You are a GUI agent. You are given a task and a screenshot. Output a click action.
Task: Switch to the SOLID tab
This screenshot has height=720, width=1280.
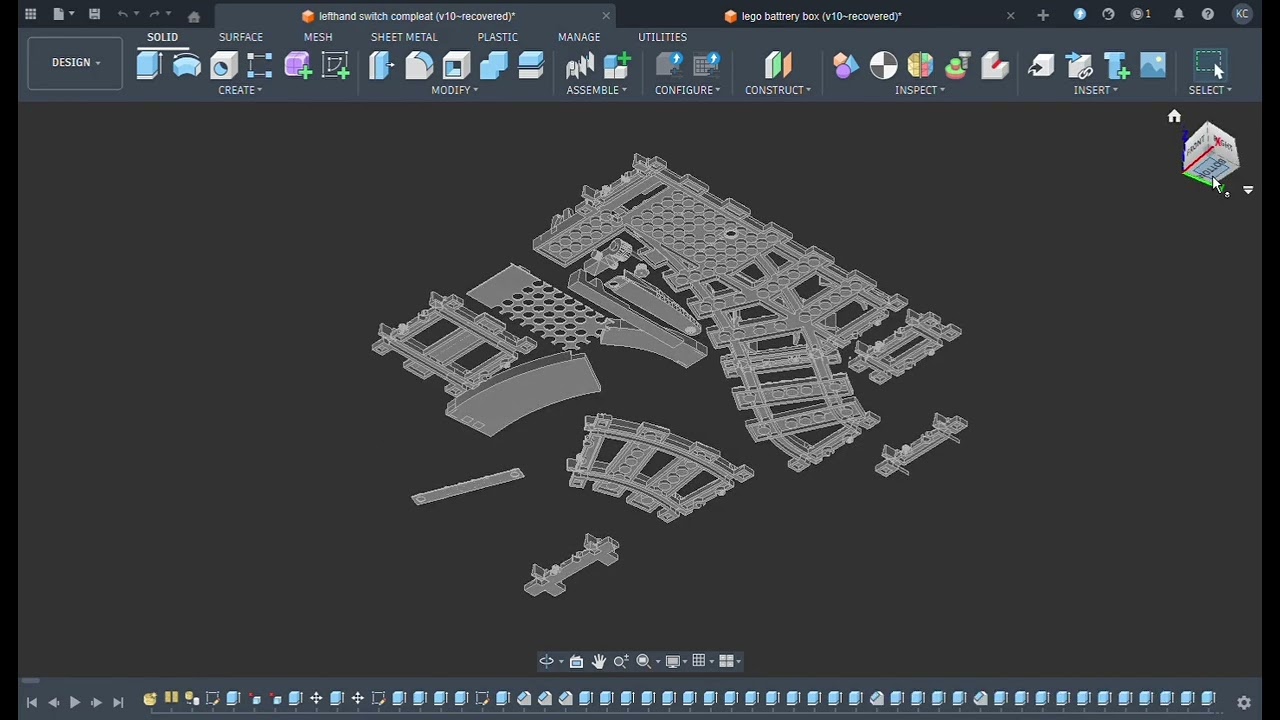162,37
